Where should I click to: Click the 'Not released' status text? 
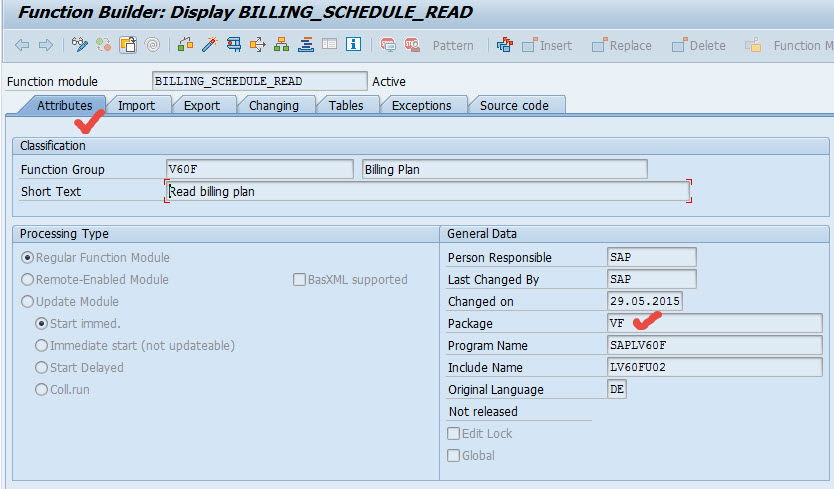click(483, 411)
